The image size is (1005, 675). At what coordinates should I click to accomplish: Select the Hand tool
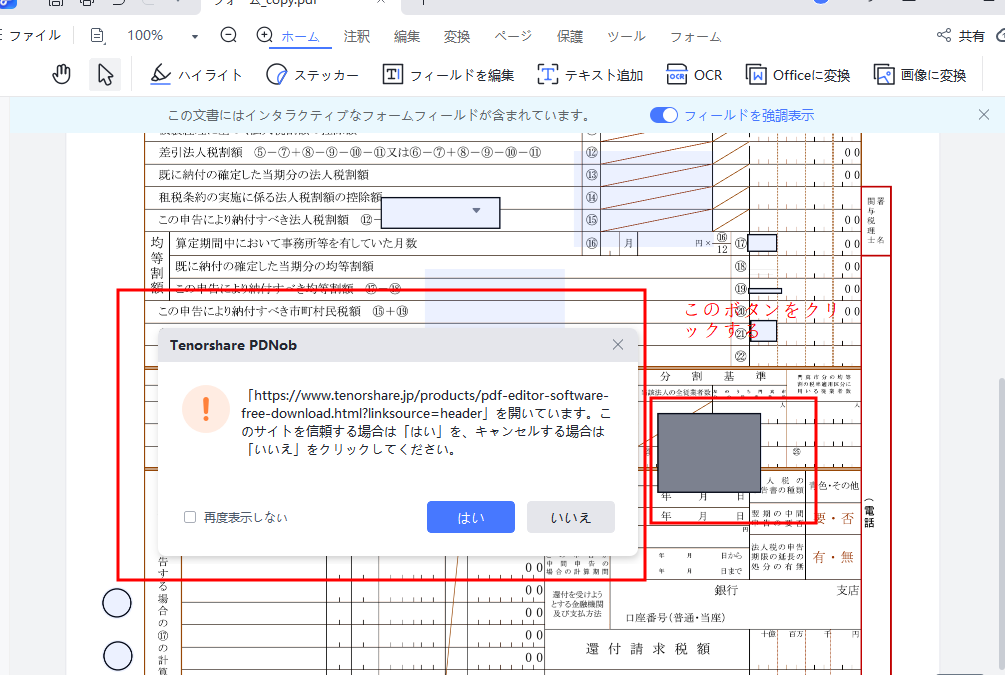[61, 73]
